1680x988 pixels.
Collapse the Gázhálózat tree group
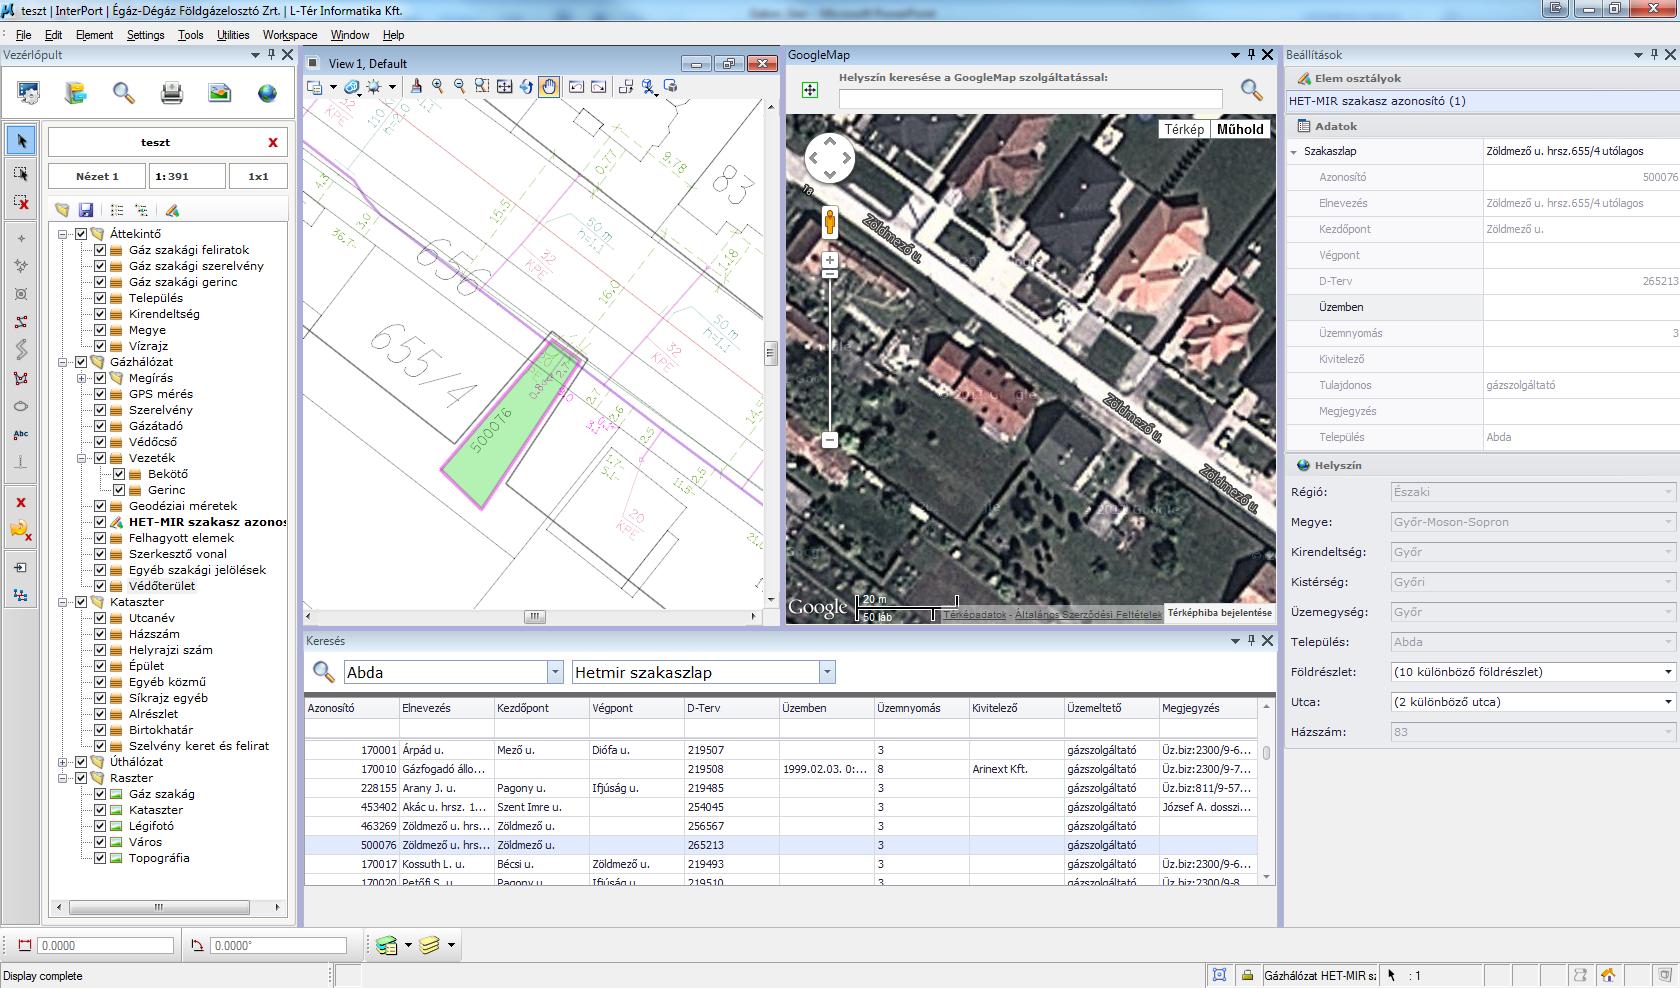63,362
